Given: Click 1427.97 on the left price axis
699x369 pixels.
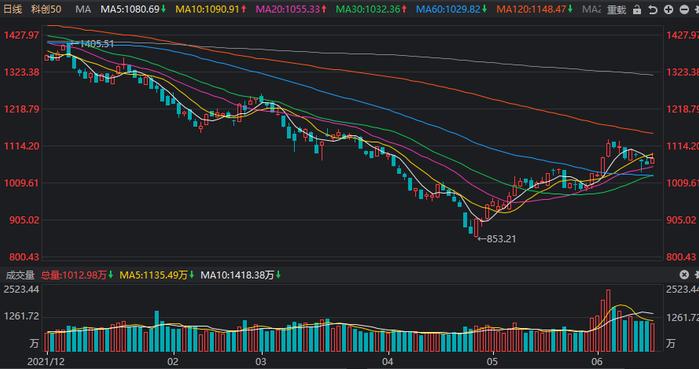Looking at the screenshot, I should point(21,35).
